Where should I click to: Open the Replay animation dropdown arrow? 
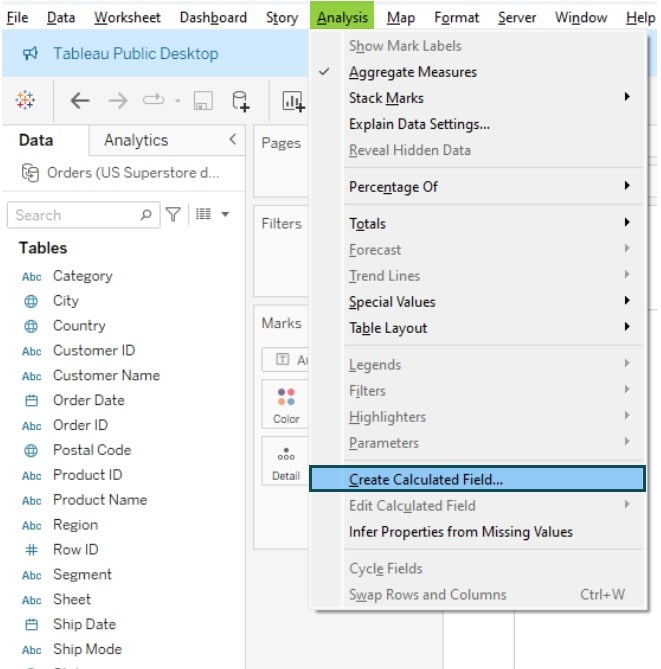click(178, 101)
